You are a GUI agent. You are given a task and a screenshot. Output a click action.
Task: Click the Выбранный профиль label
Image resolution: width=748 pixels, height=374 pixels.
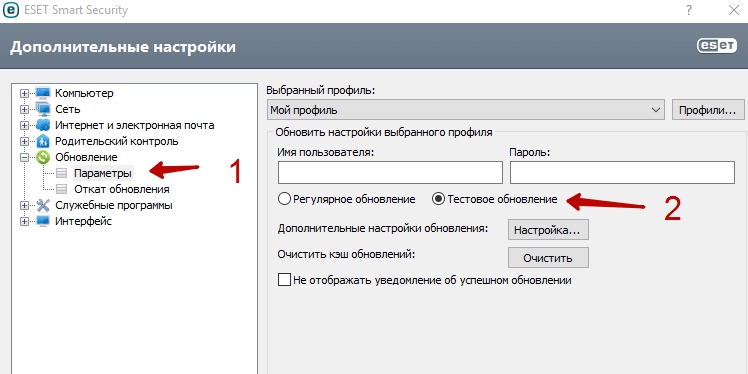[321, 91]
